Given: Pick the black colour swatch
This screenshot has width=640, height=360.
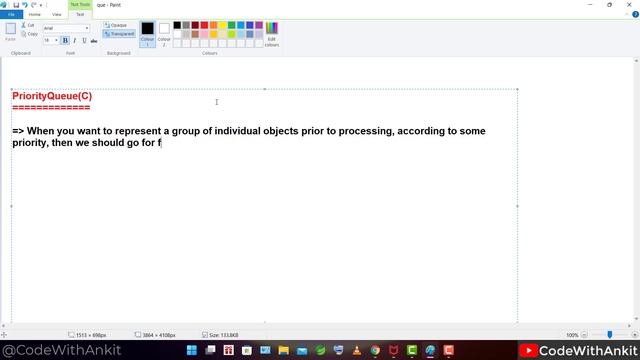Looking at the screenshot, I should pos(177,25).
